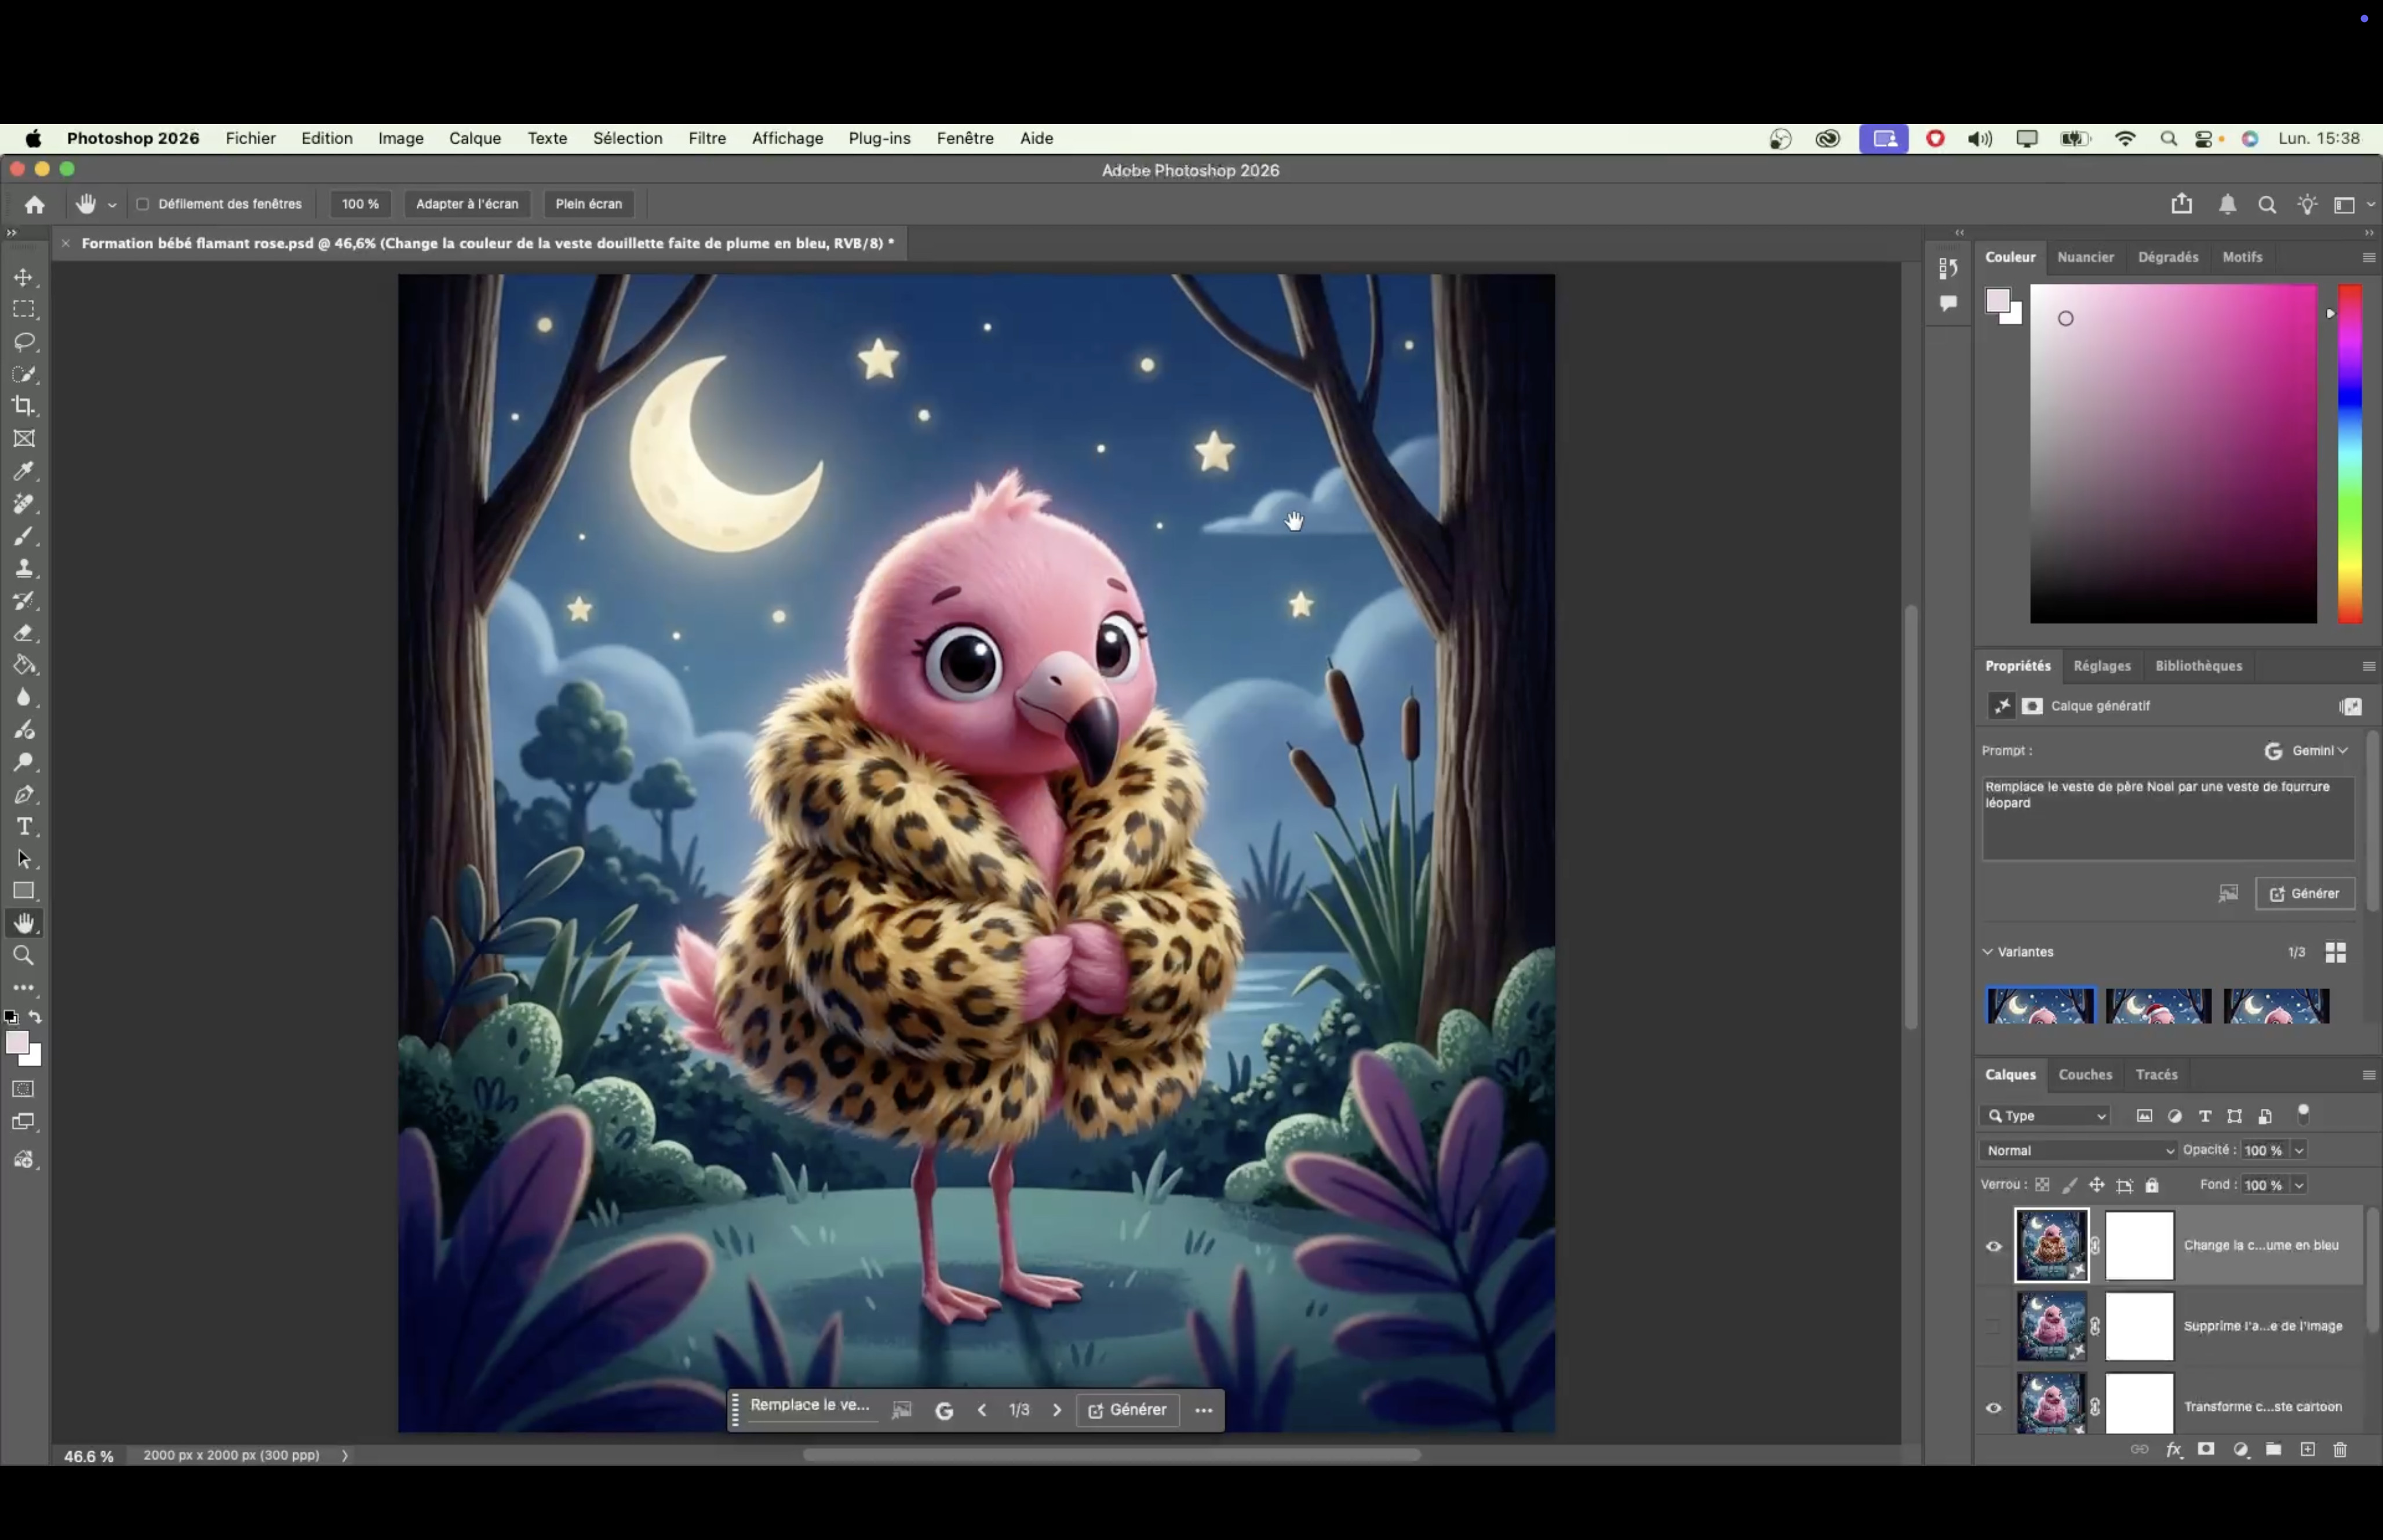
Task: Open the grid view of Variantes
Action: [x=2336, y=952]
